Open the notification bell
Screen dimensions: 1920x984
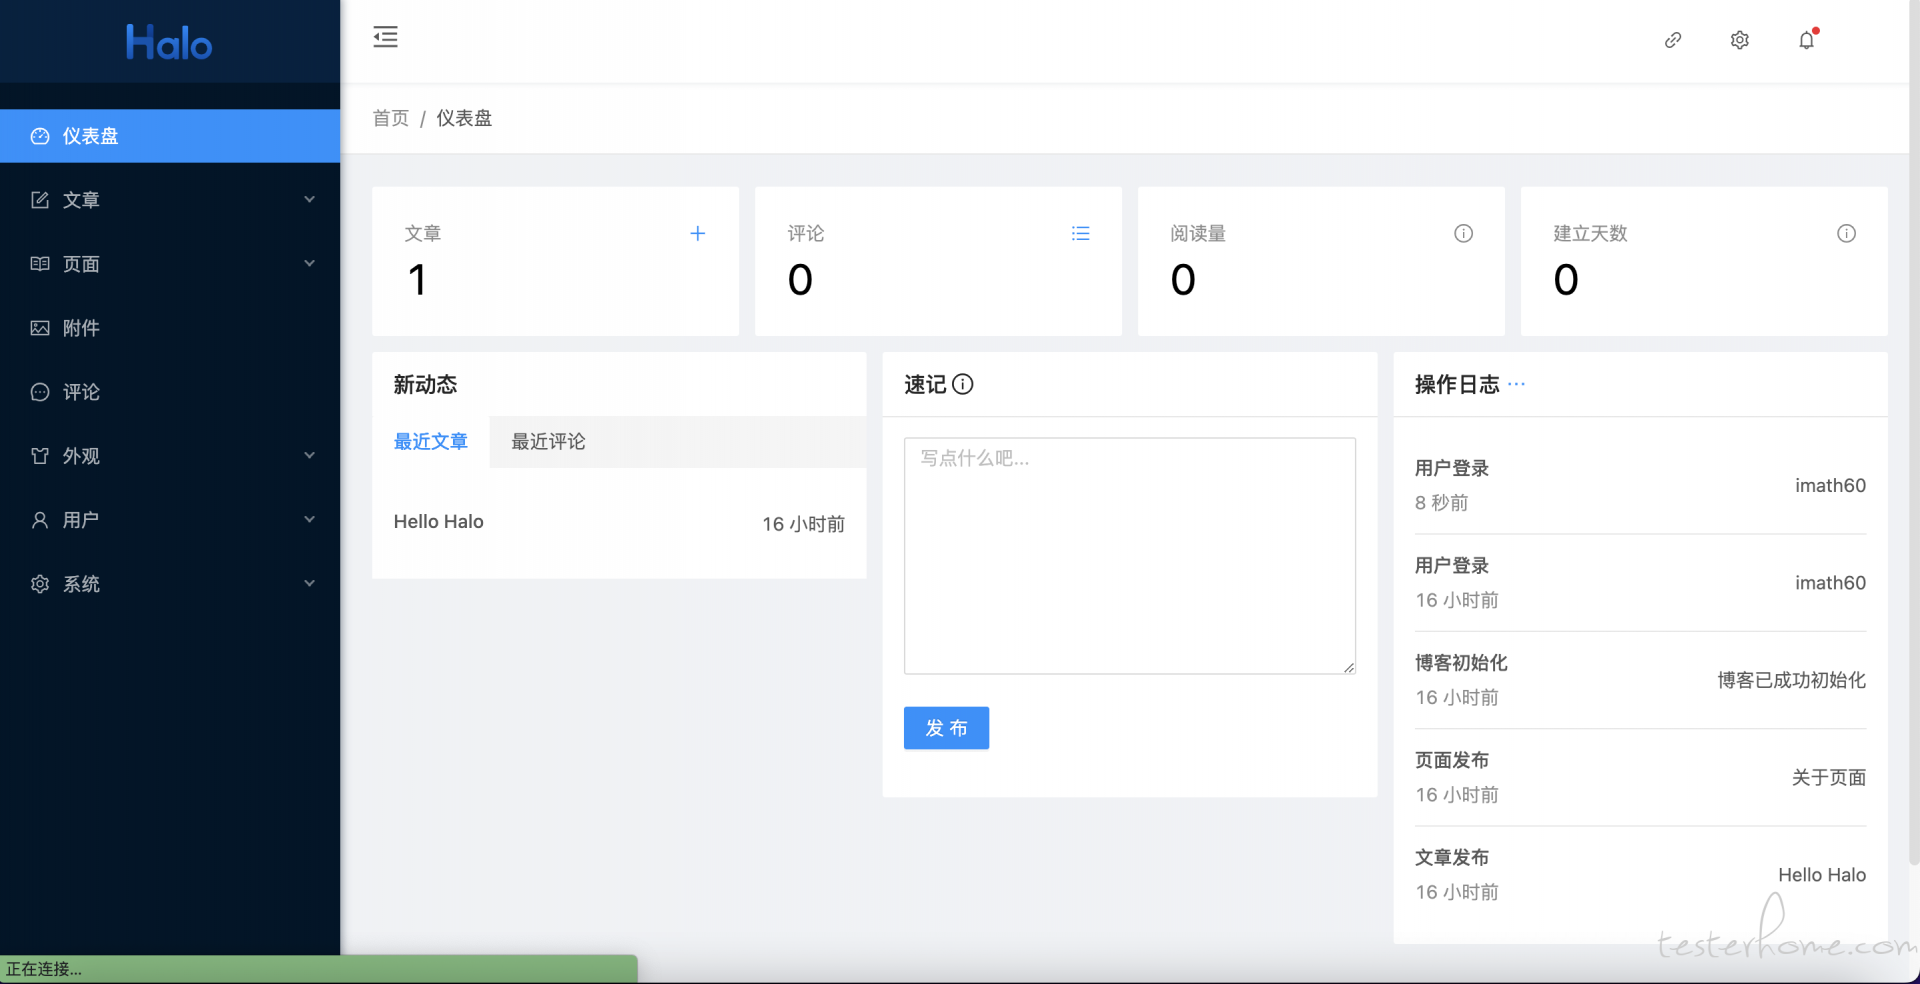point(1807,40)
